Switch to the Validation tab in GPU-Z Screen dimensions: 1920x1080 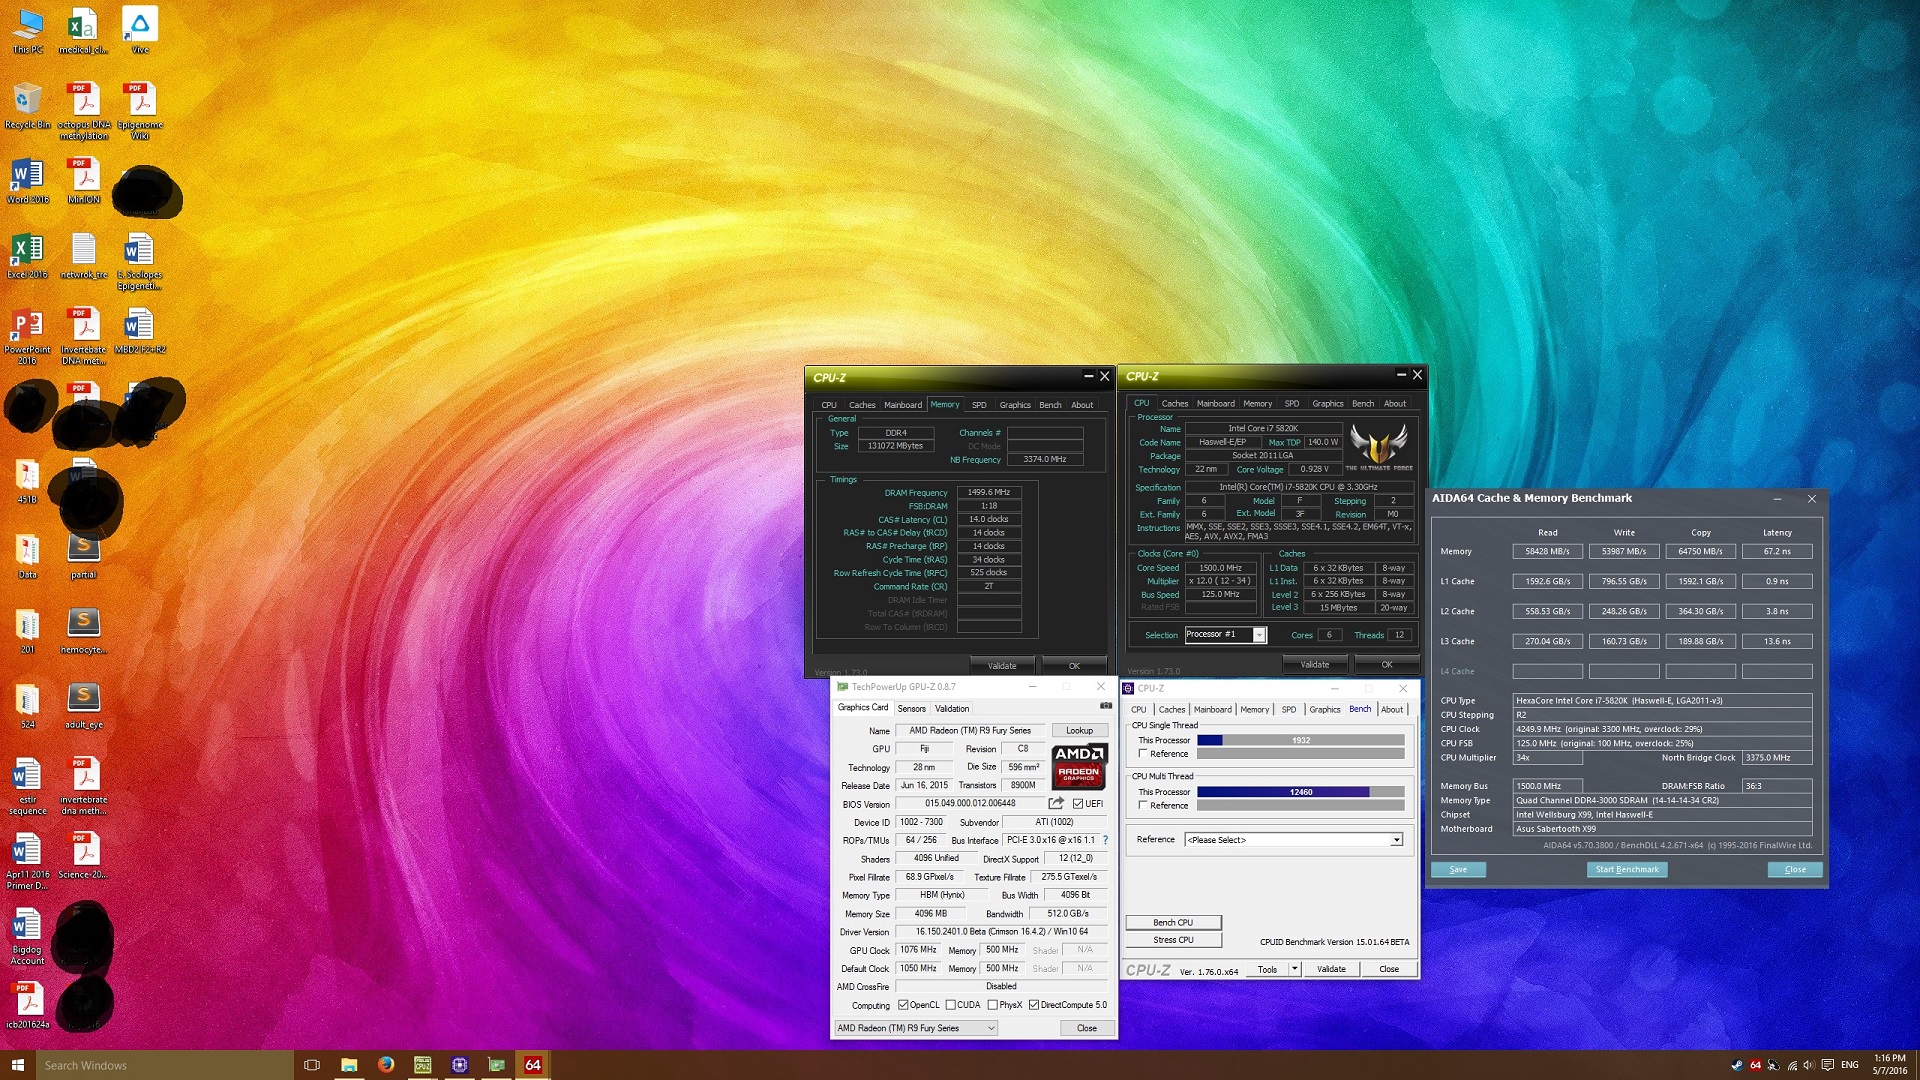(951, 709)
